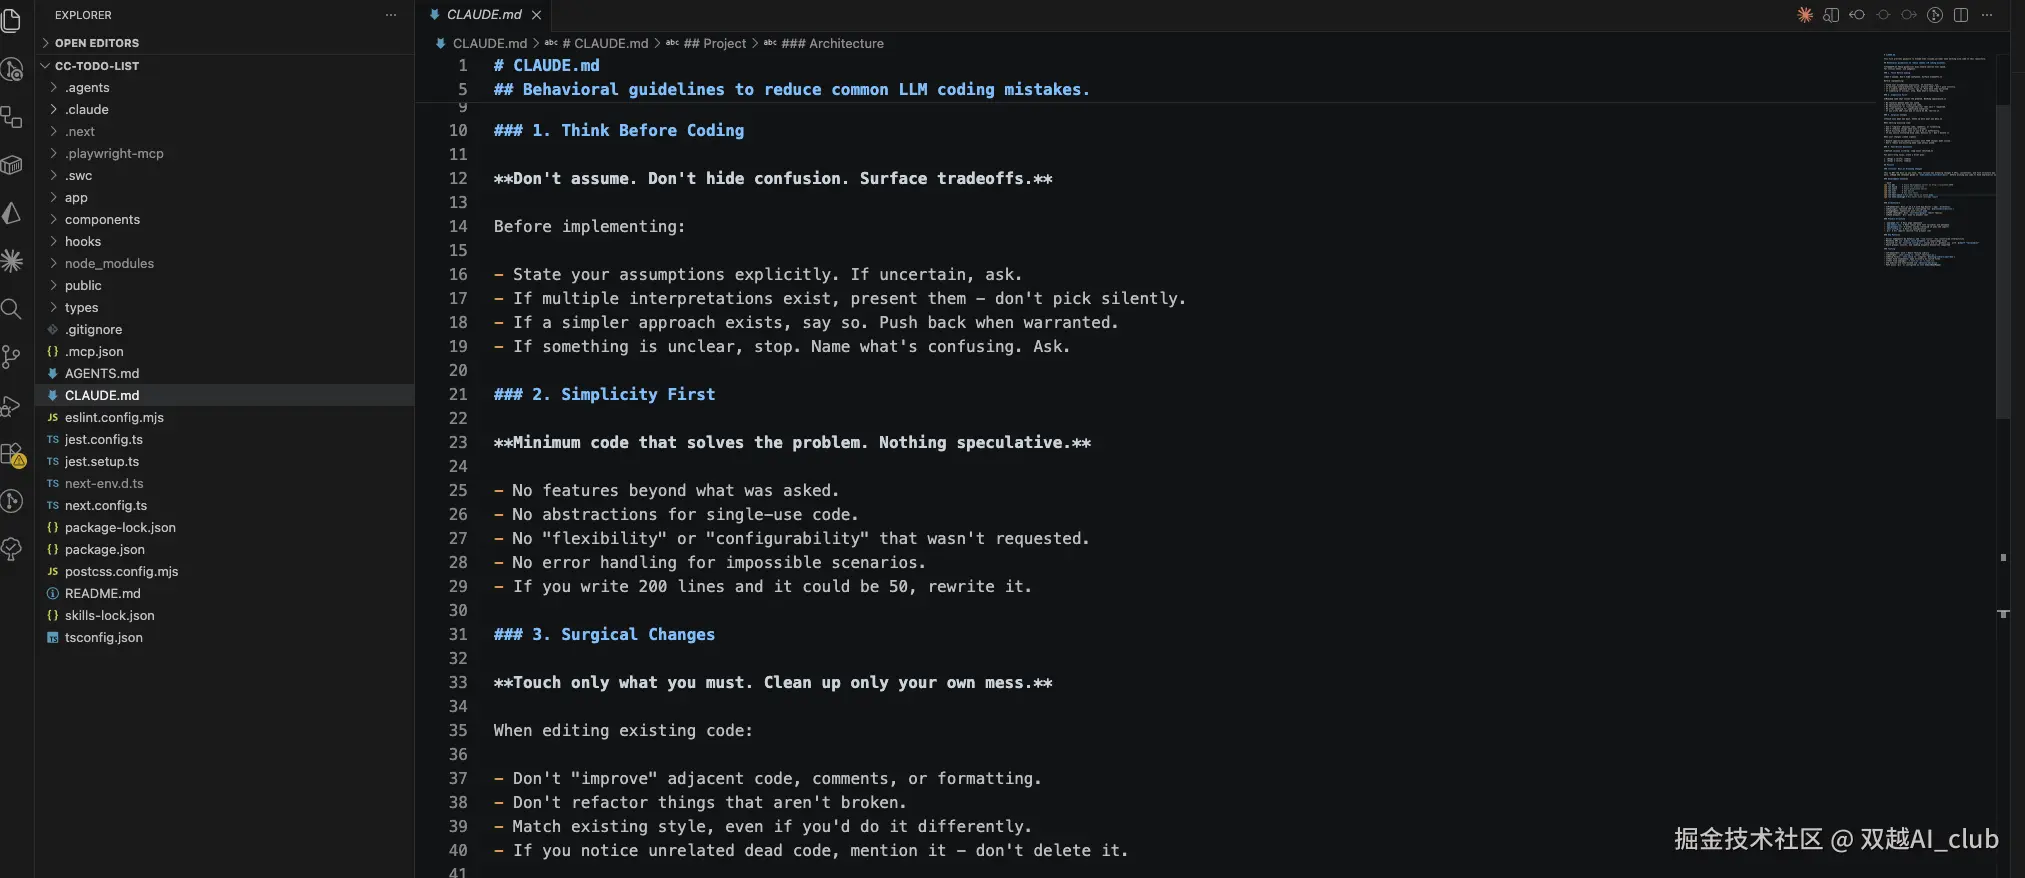
Task: Expand the OPEN EDITORS section
Action: click(97, 43)
